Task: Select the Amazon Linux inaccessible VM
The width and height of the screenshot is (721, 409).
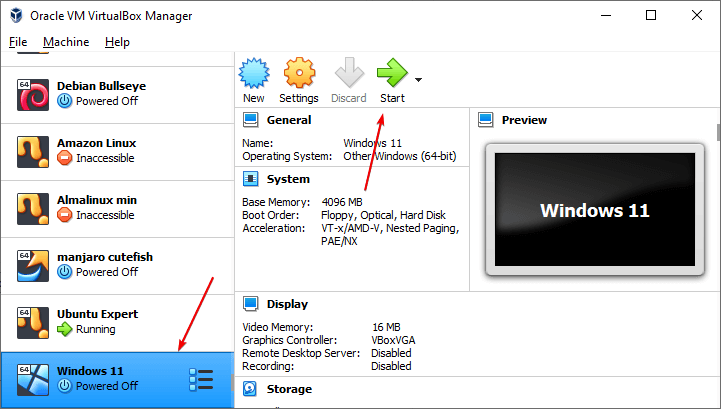Action: coord(96,151)
